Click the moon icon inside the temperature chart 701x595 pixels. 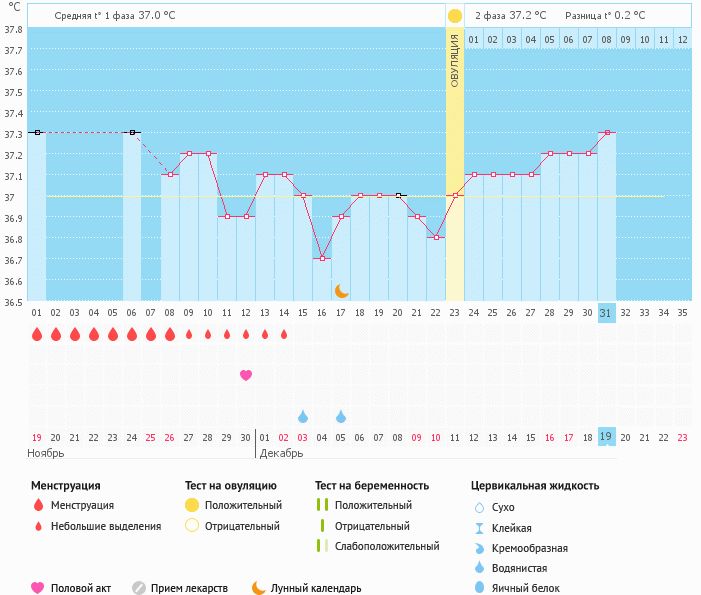[342, 290]
